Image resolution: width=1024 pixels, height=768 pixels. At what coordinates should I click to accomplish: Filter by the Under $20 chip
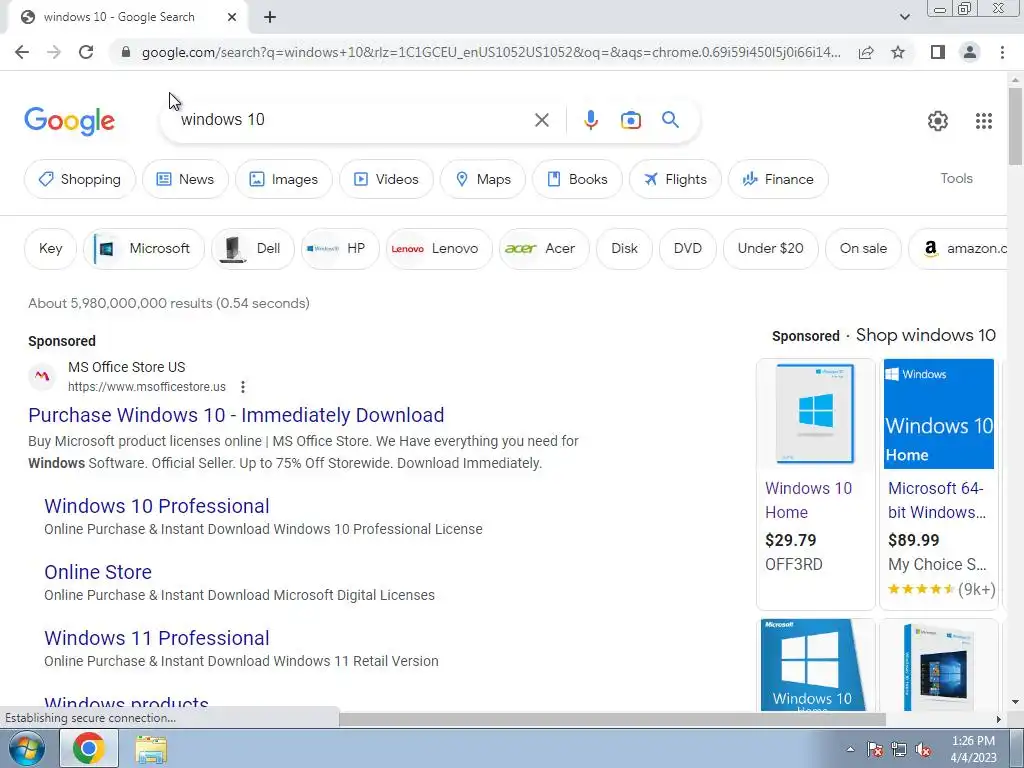pyautogui.click(x=771, y=249)
